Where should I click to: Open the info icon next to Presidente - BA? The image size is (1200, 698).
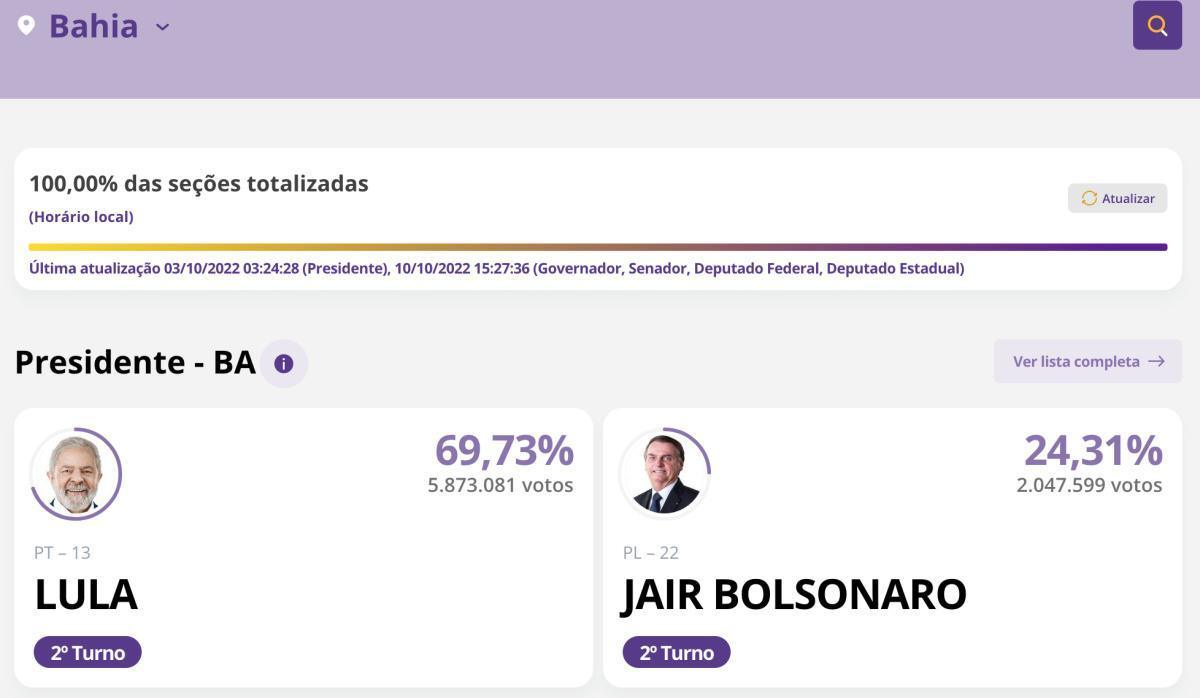284,363
